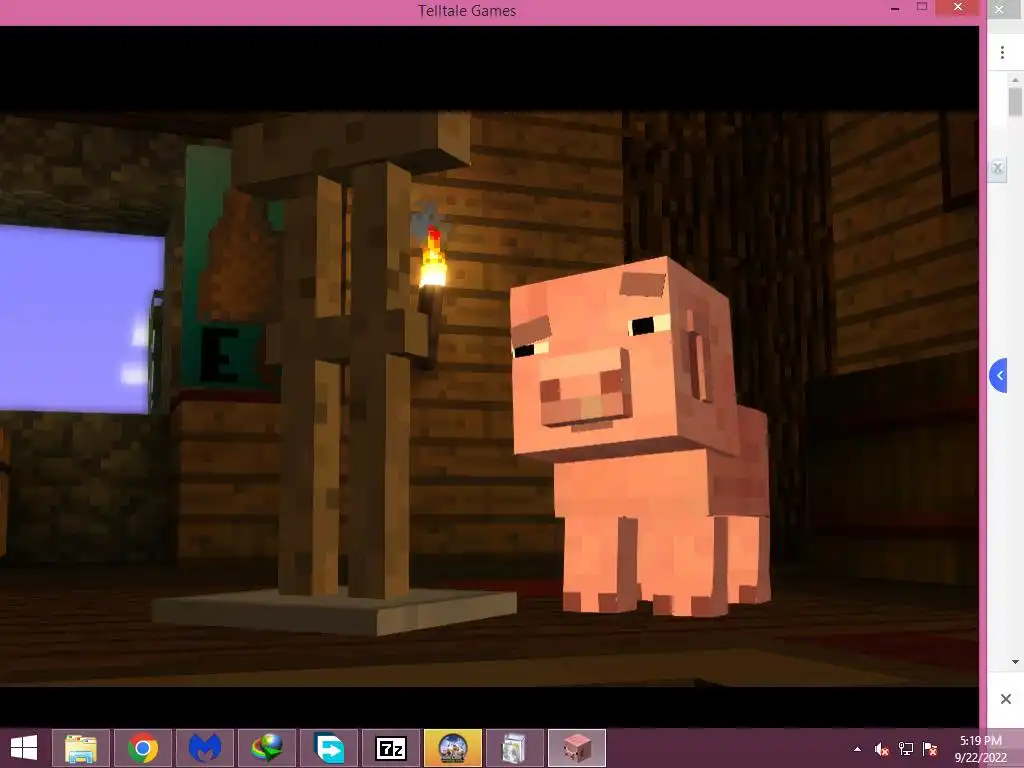Close the Telltale Games window

957,7
